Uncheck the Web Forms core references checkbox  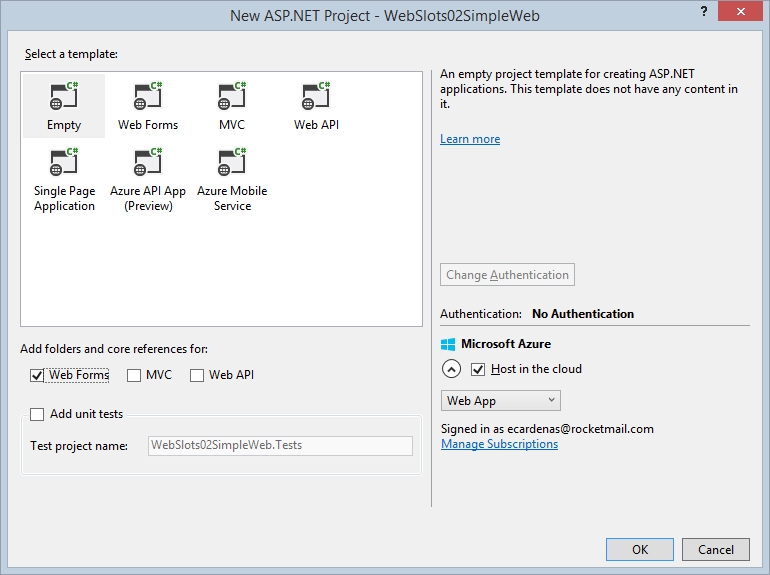pos(37,376)
